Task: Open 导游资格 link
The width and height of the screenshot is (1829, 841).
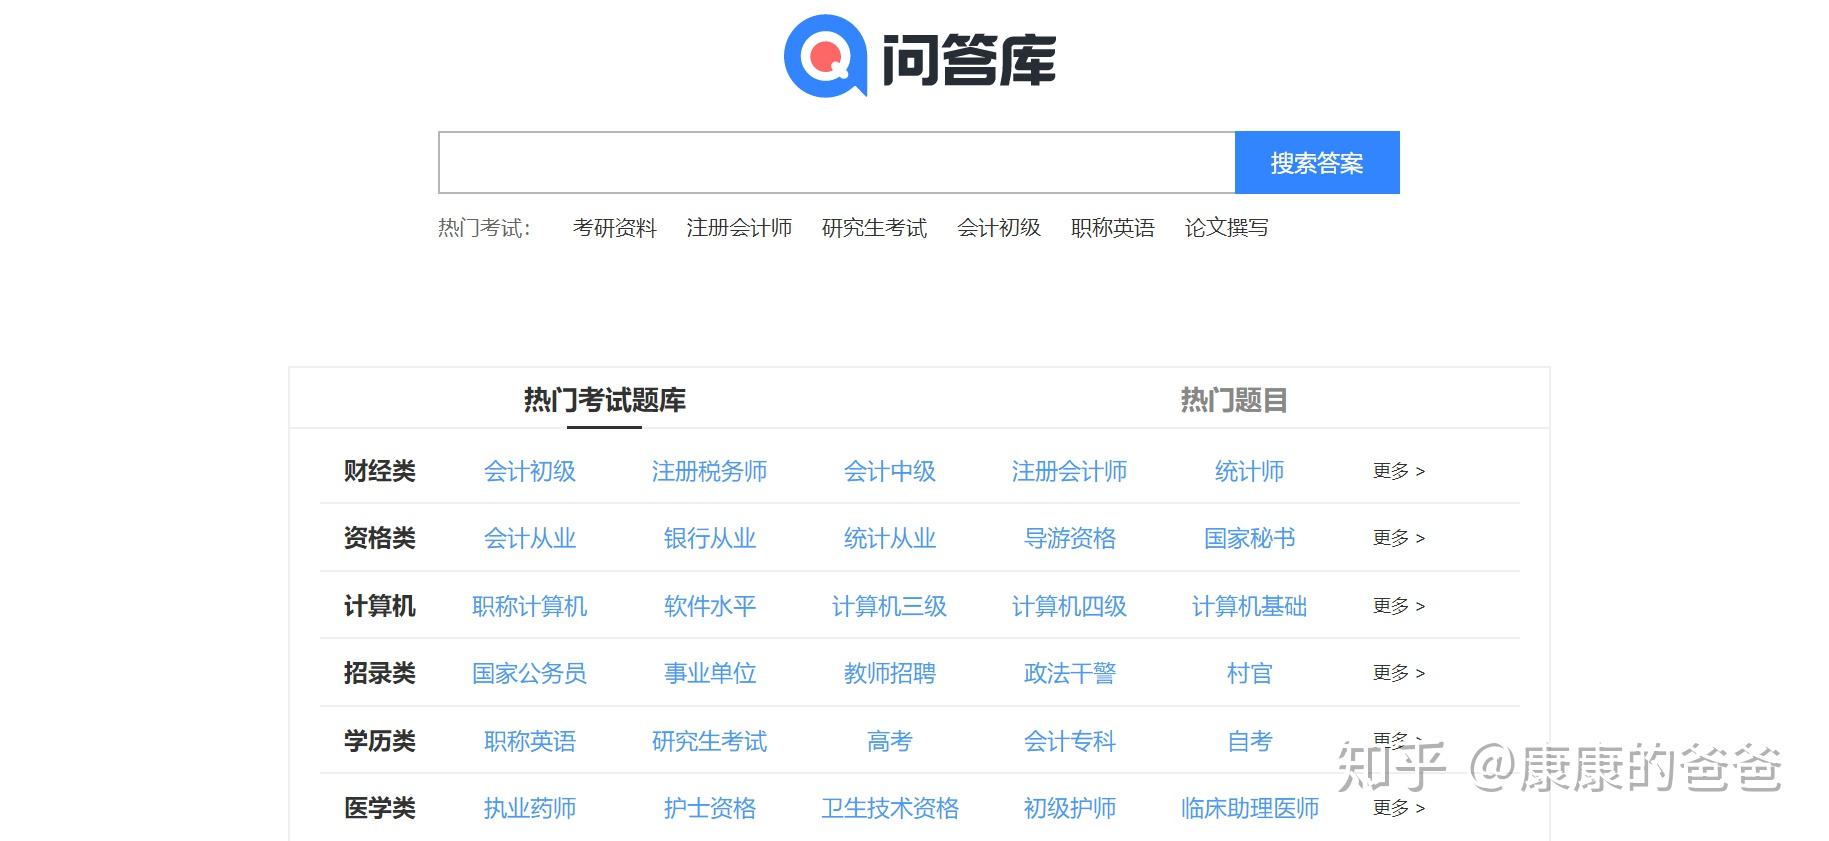Action: 1070,538
